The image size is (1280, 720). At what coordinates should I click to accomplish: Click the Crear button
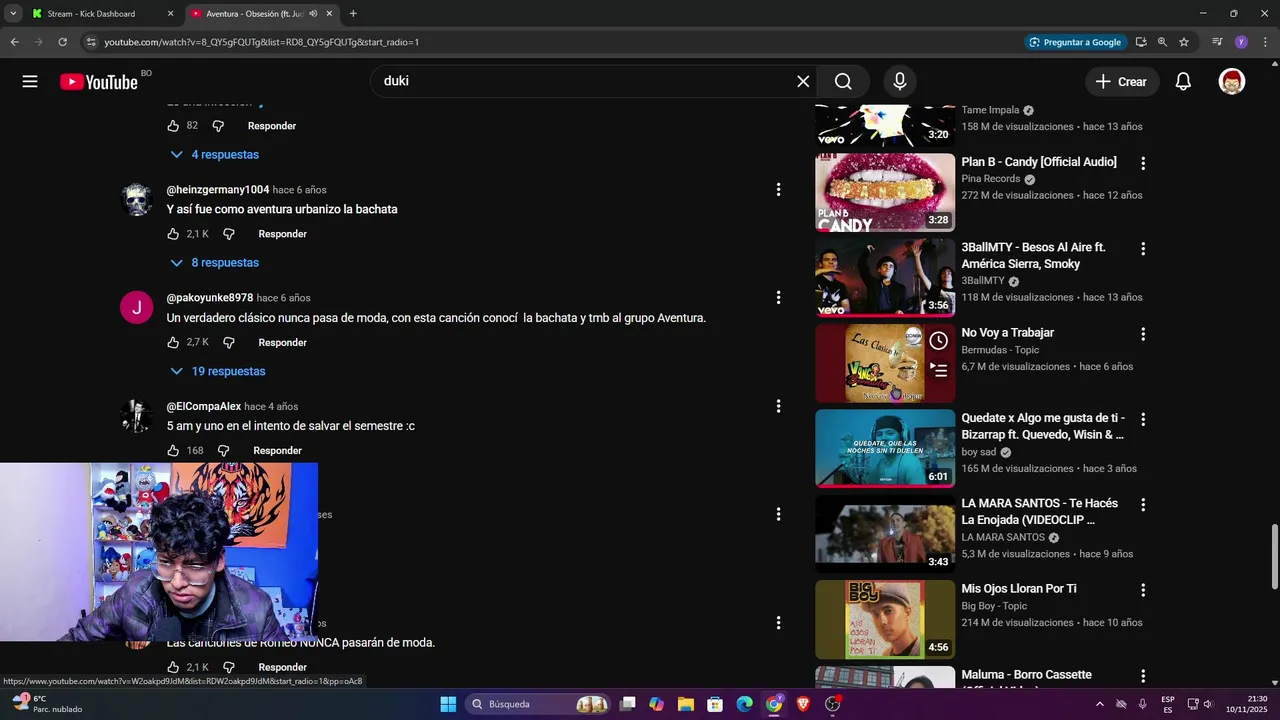1122,82
